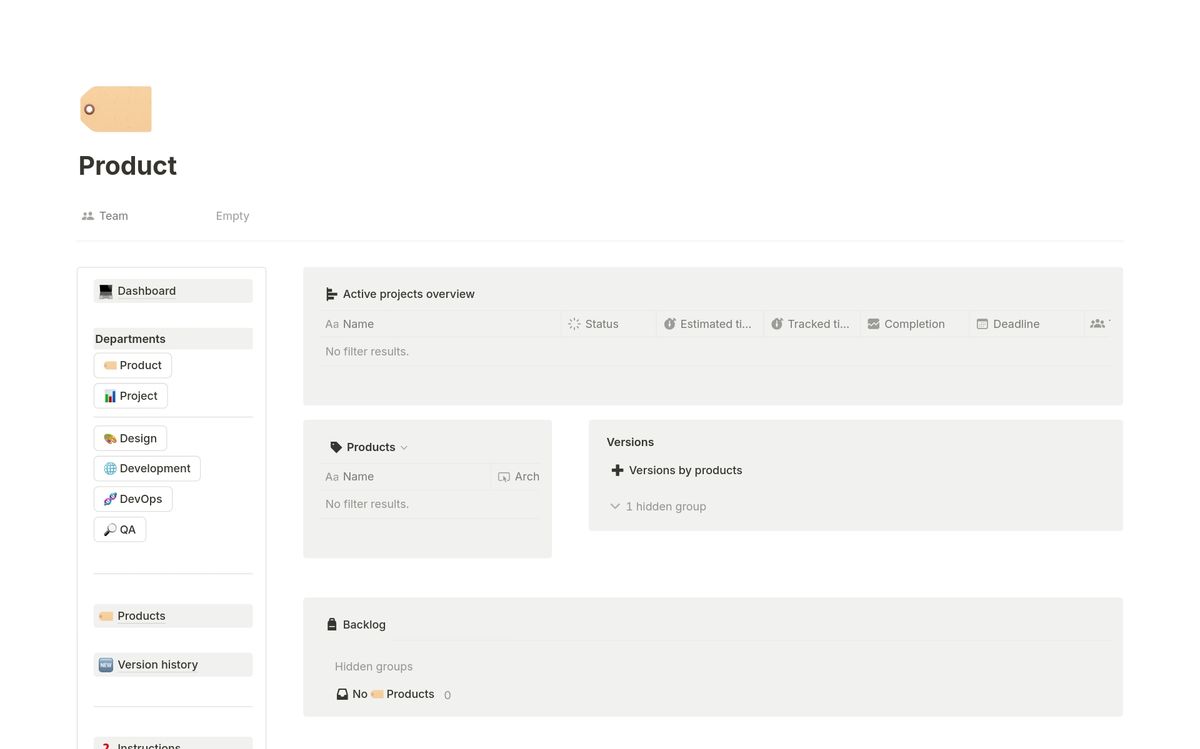1200x749 pixels.
Task: Click the Products database tag icon
Action: [336, 447]
